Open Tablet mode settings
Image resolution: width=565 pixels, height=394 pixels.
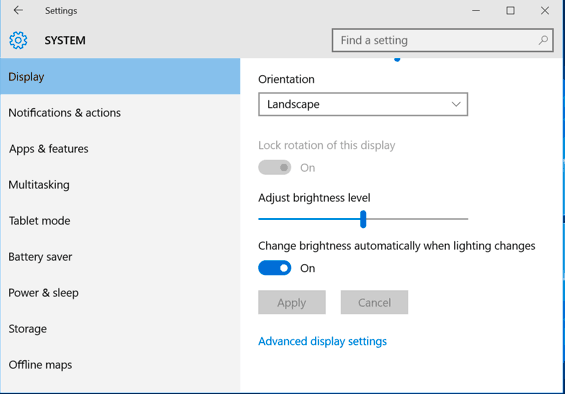pos(120,221)
